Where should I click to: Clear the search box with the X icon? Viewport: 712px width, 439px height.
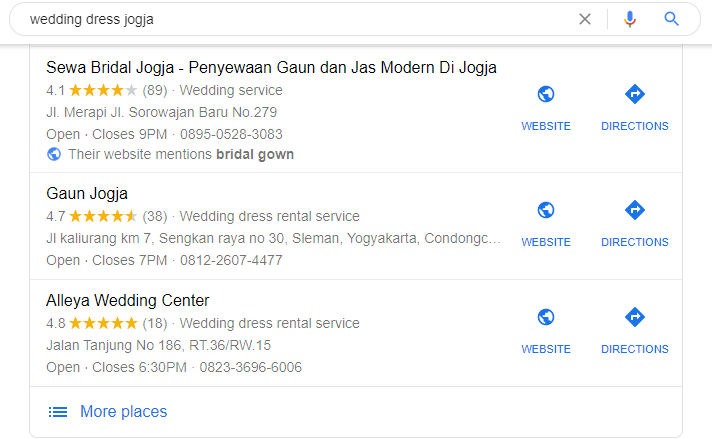[585, 19]
